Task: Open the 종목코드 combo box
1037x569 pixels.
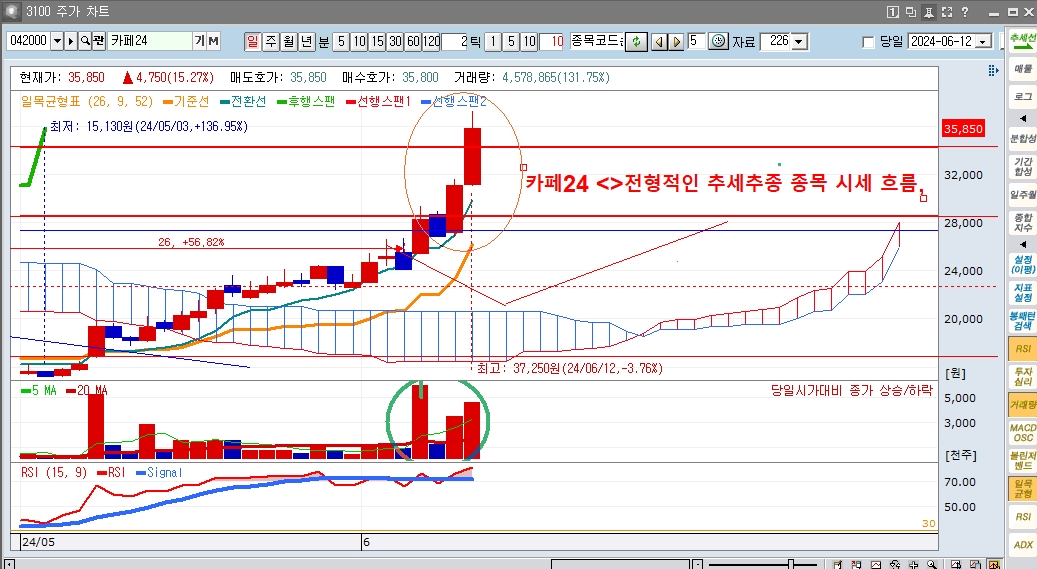Action: pyautogui.click(x=597, y=41)
